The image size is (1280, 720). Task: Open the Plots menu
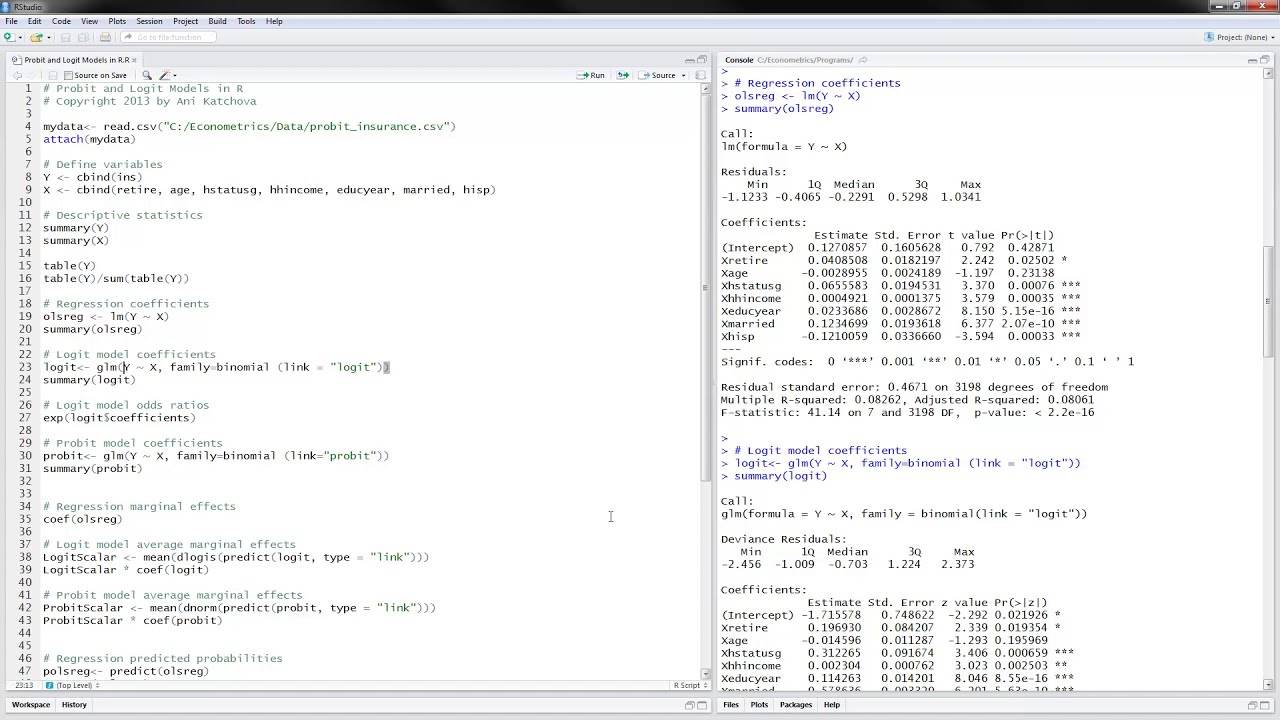pyautogui.click(x=117, y=21)
